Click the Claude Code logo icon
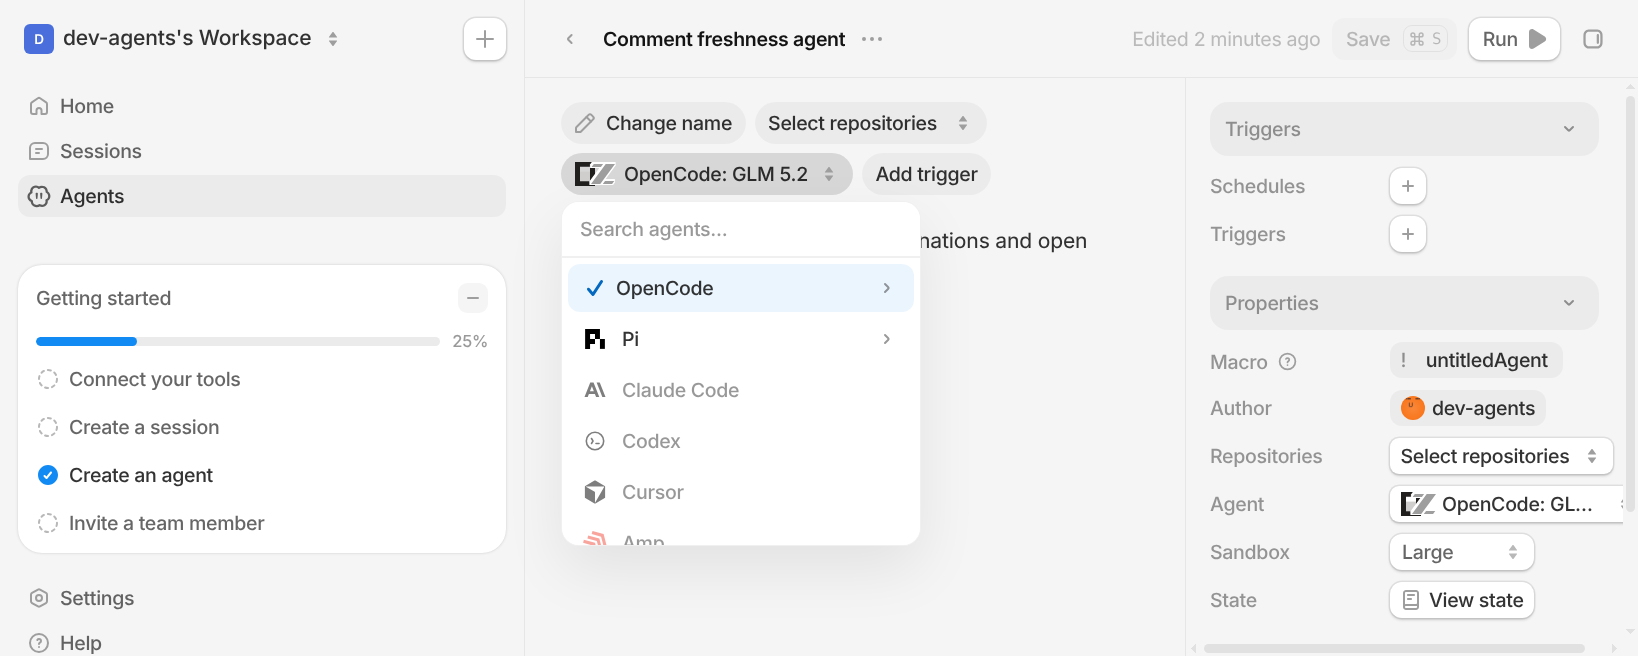 click(595, 390)
